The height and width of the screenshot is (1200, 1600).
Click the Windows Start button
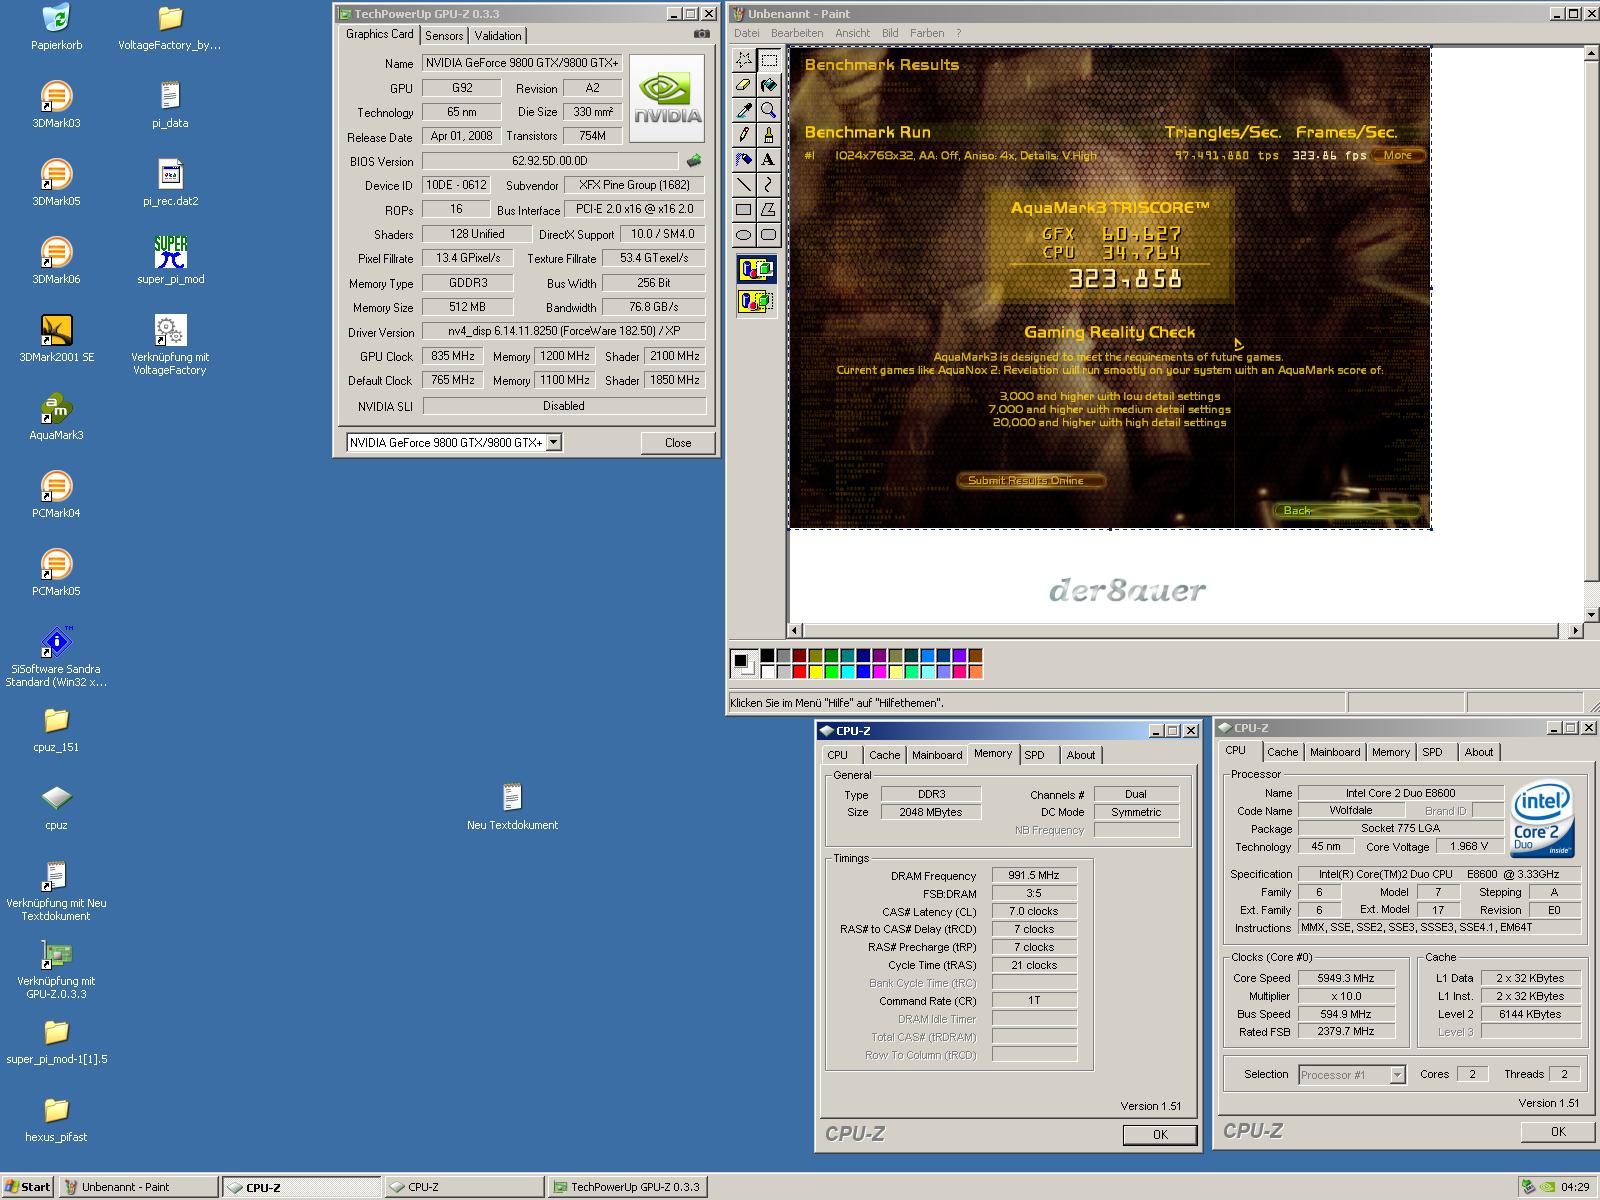[27, 1187]
